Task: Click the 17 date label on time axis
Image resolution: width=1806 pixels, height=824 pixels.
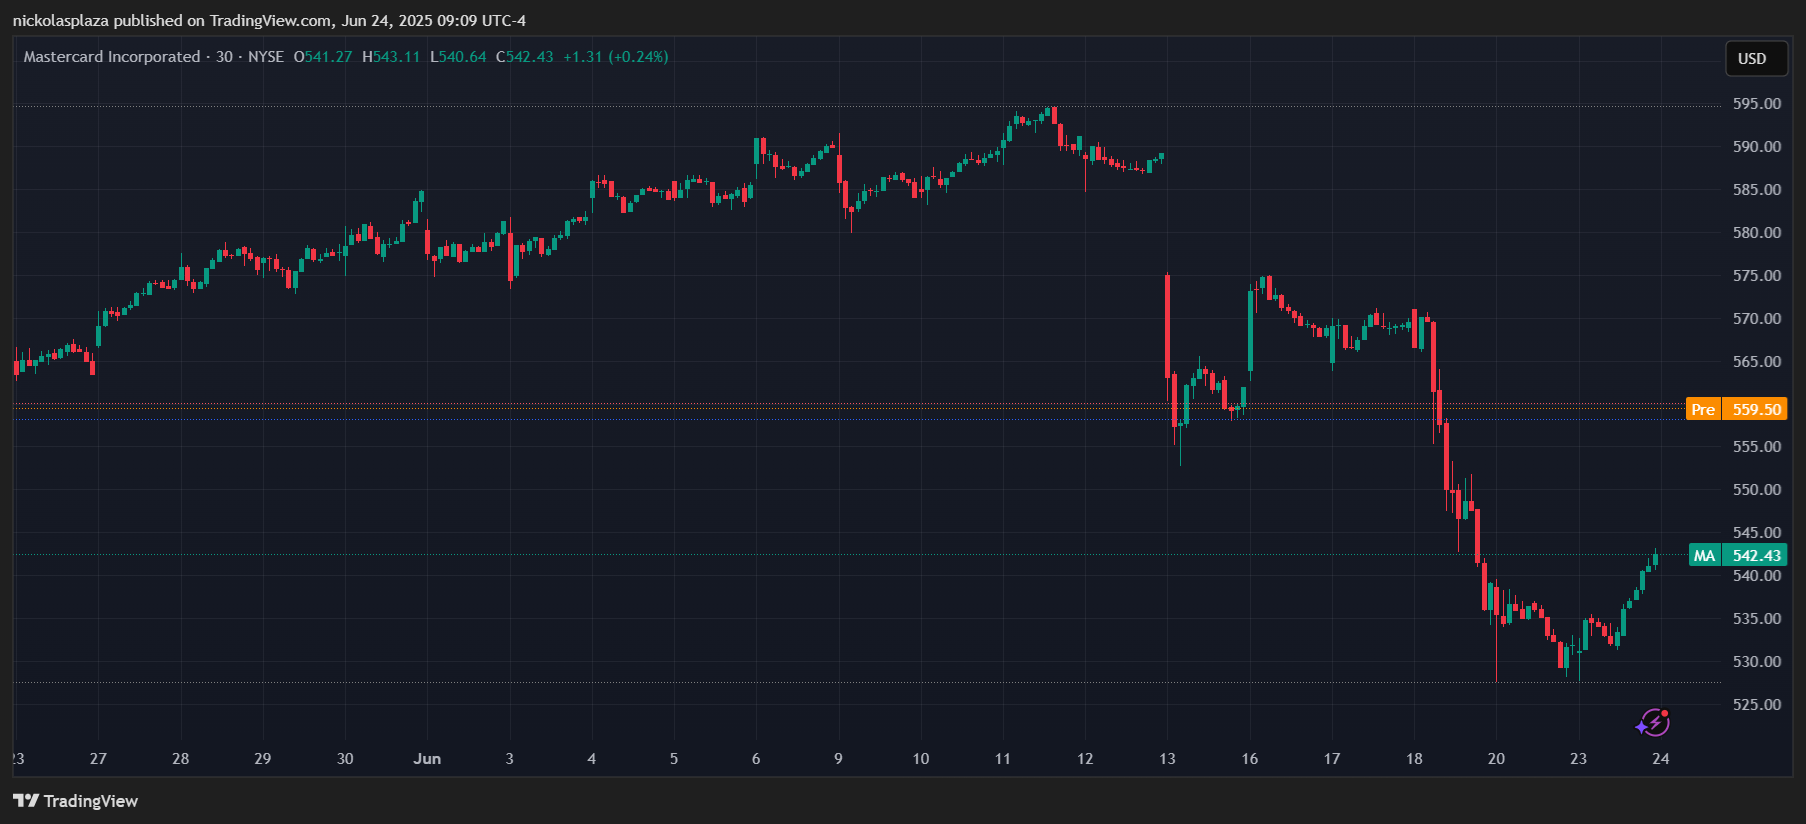Action: coord(1332,759)
